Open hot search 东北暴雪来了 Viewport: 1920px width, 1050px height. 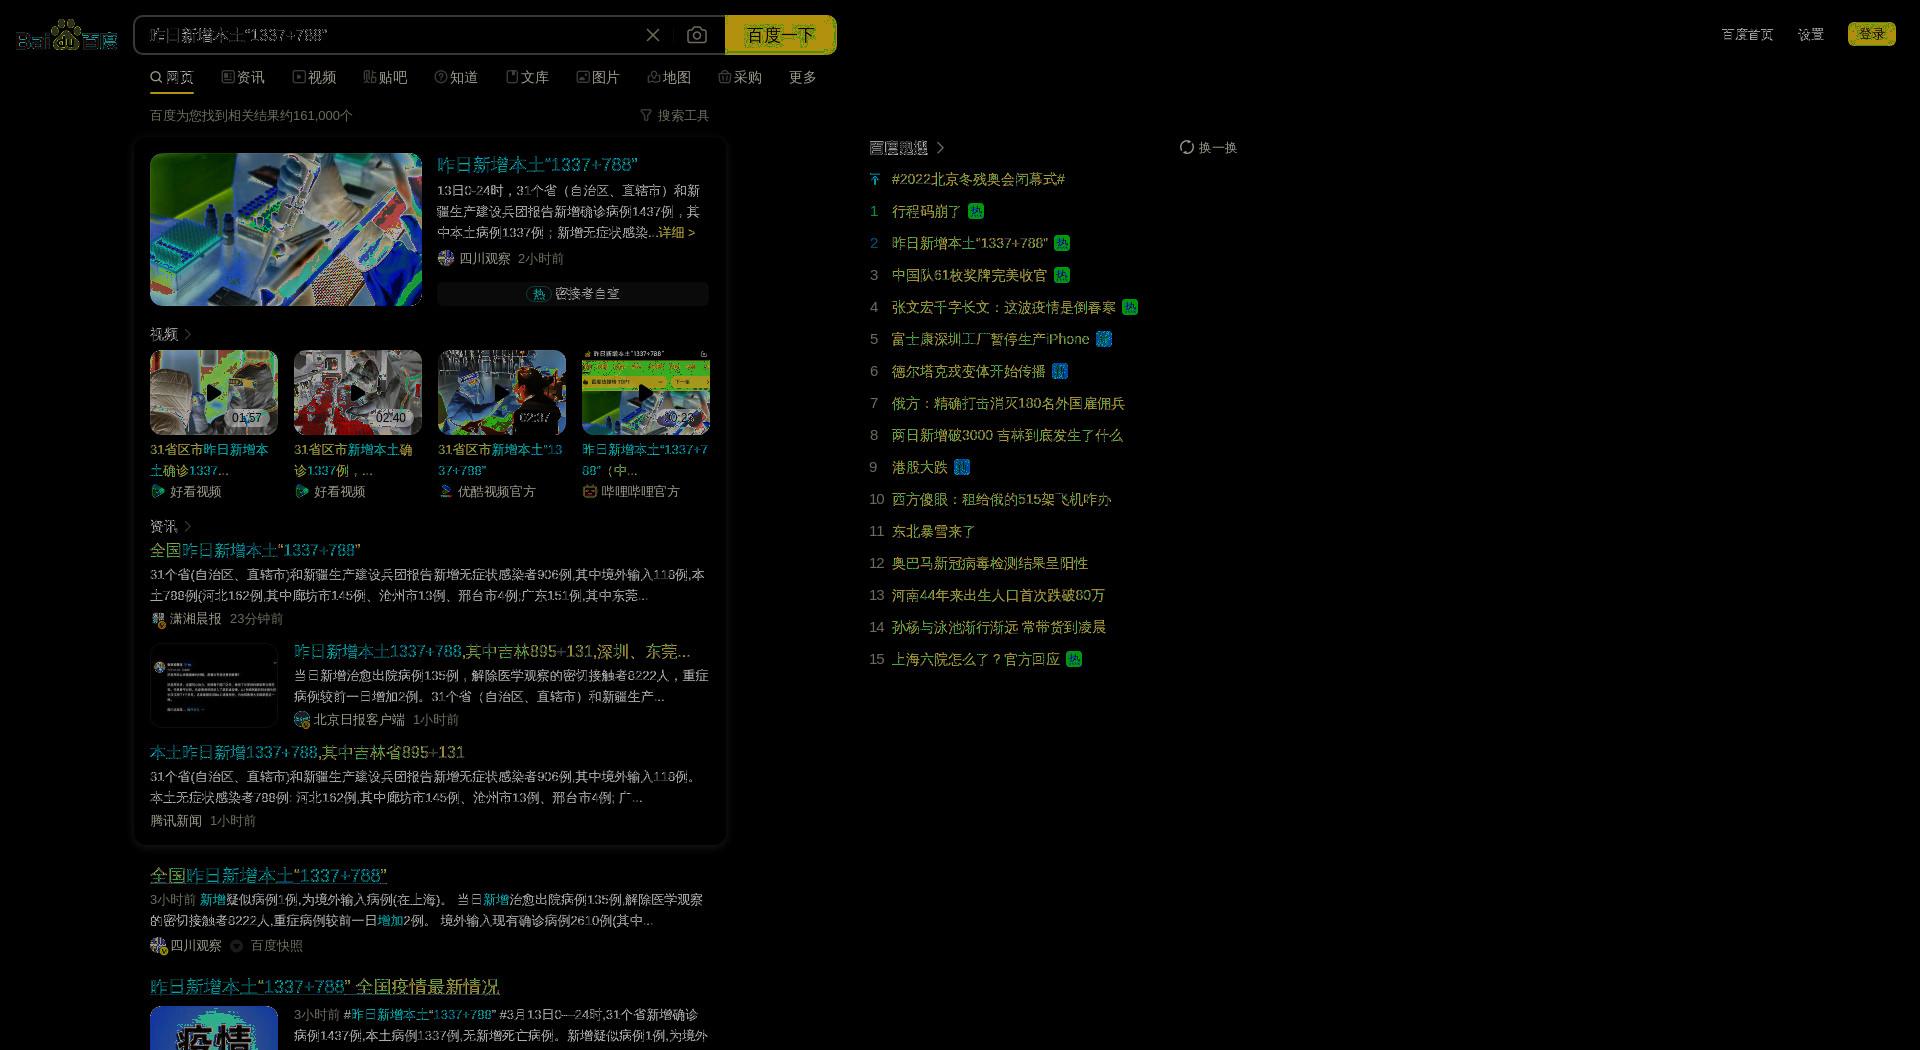[x=933, y=531]
